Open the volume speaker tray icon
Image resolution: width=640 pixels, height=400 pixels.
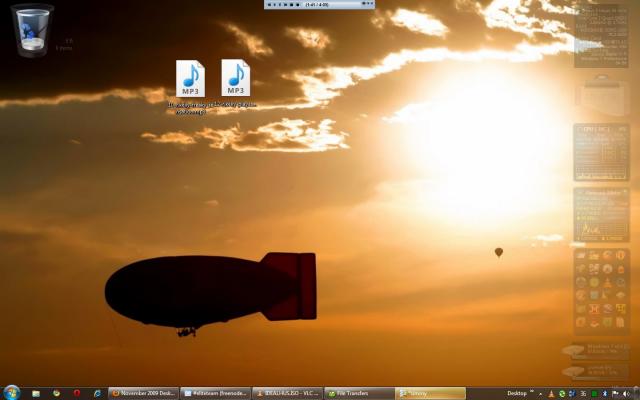625,394
